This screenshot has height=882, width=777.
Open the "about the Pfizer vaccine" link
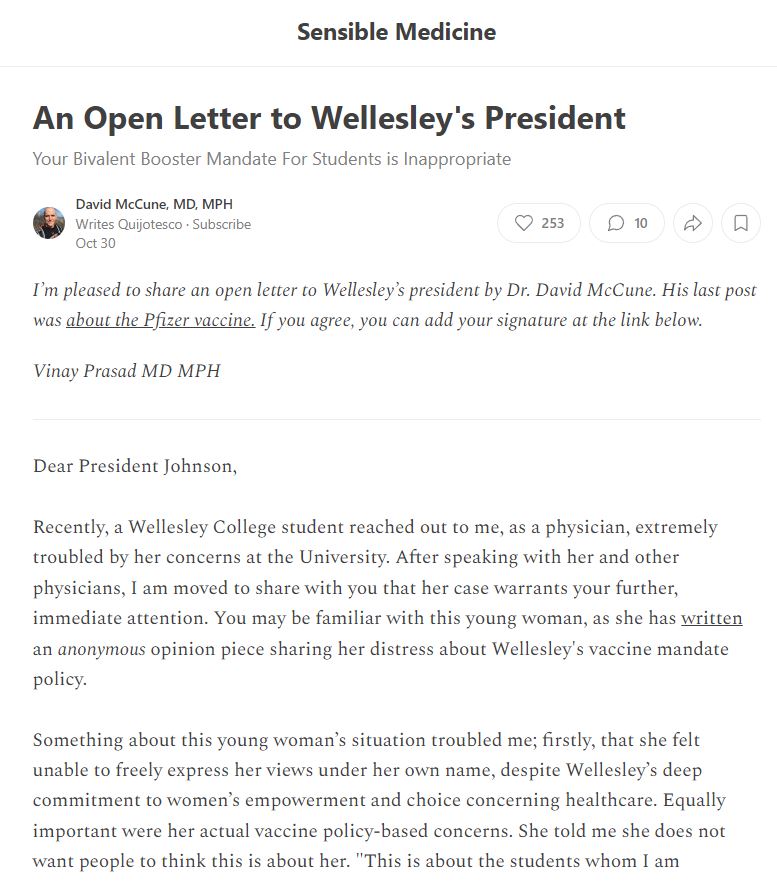click(x=160, y=321)
